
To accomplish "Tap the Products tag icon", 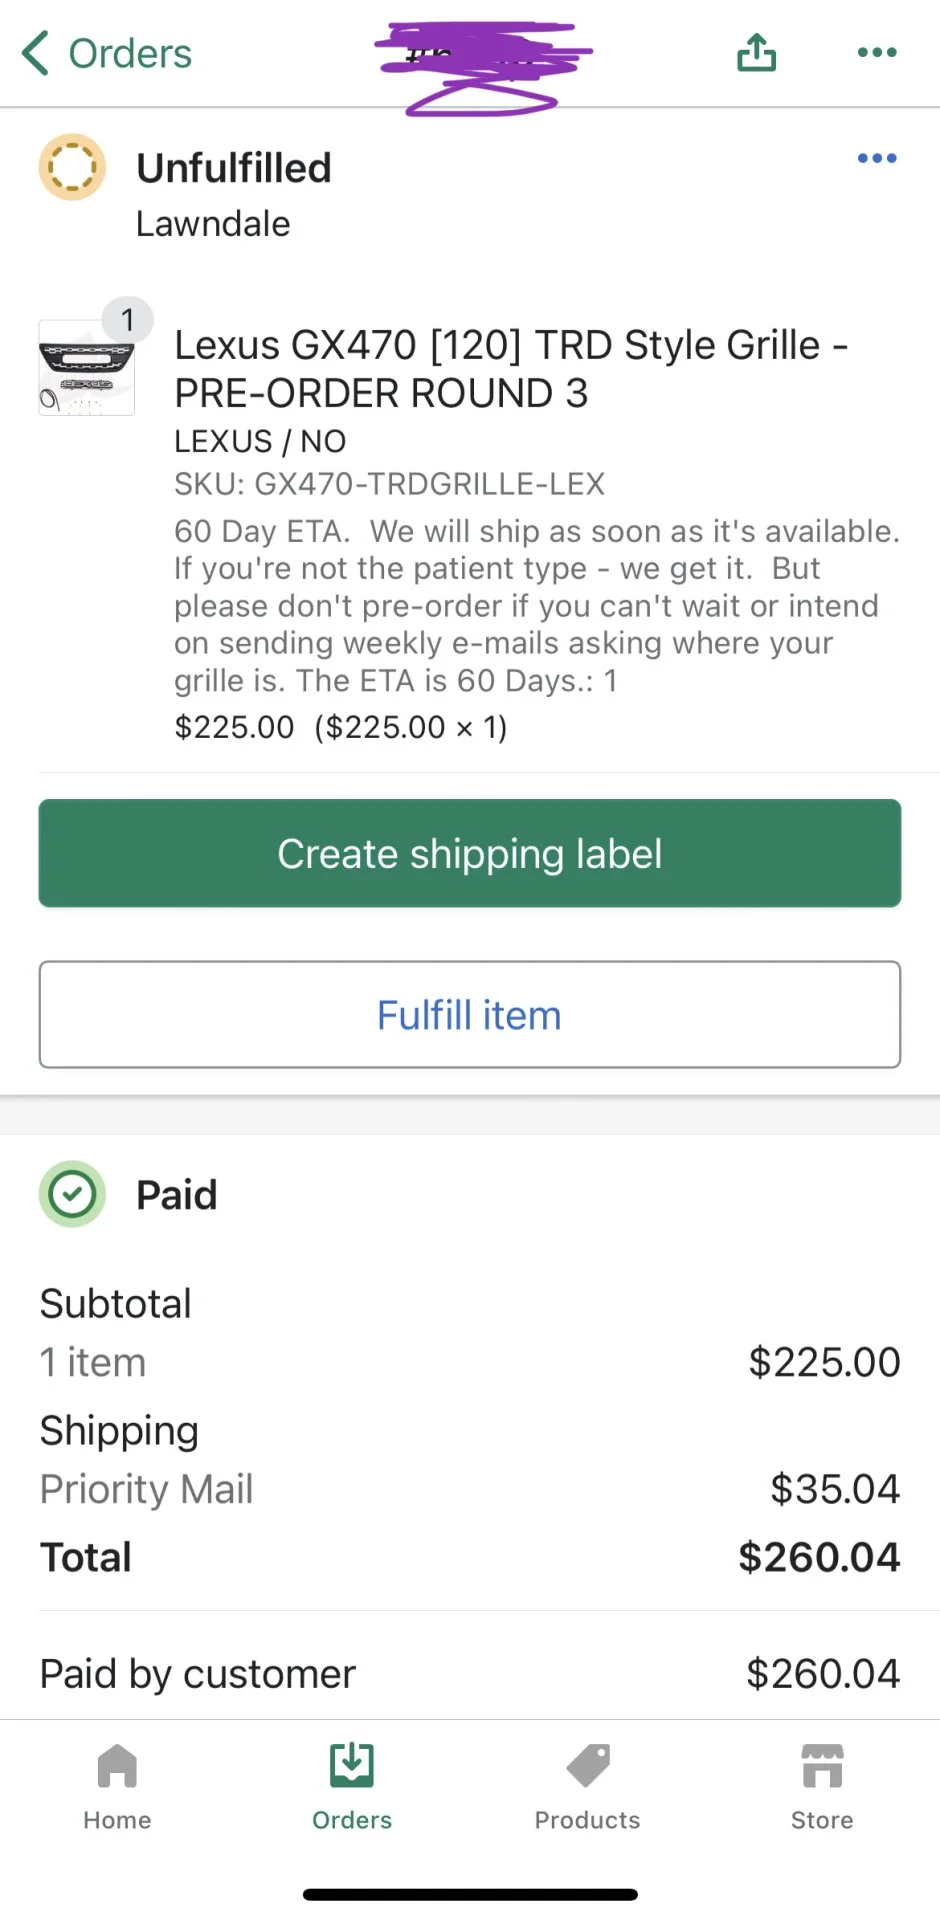I will tap(588, 1766).
